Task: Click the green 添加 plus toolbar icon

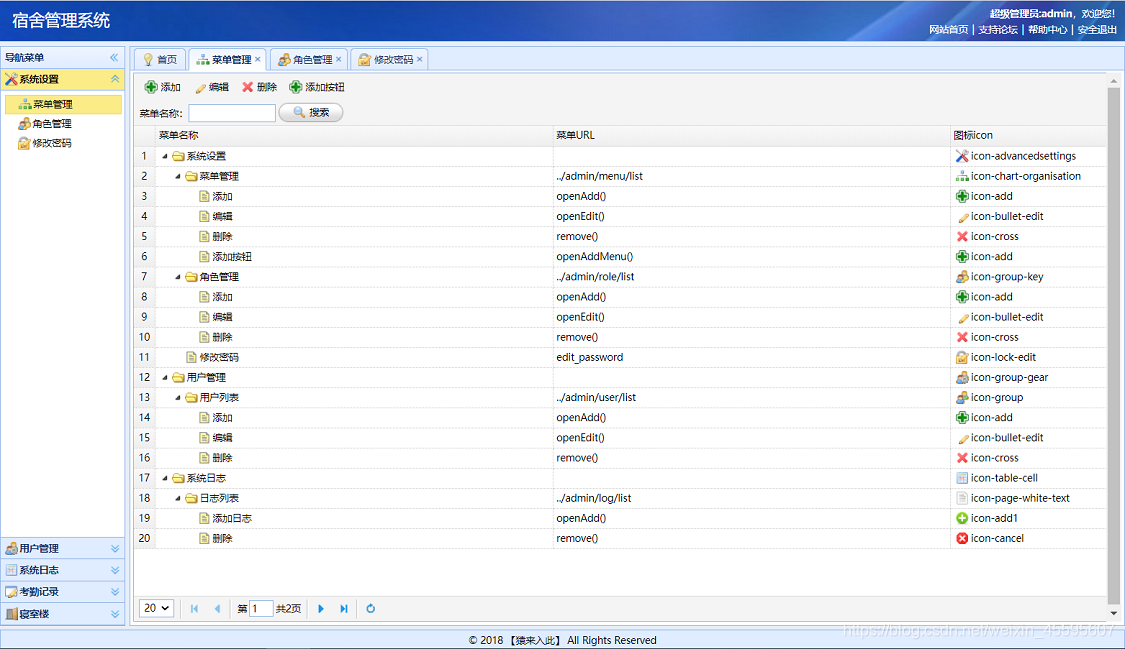Action: [x=151, y=87]
